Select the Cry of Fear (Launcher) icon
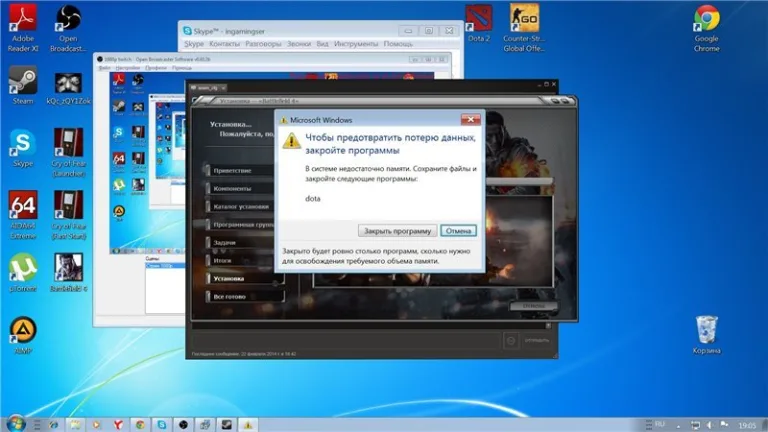Viewport: 768px width, 432px height. coord(68,152)
